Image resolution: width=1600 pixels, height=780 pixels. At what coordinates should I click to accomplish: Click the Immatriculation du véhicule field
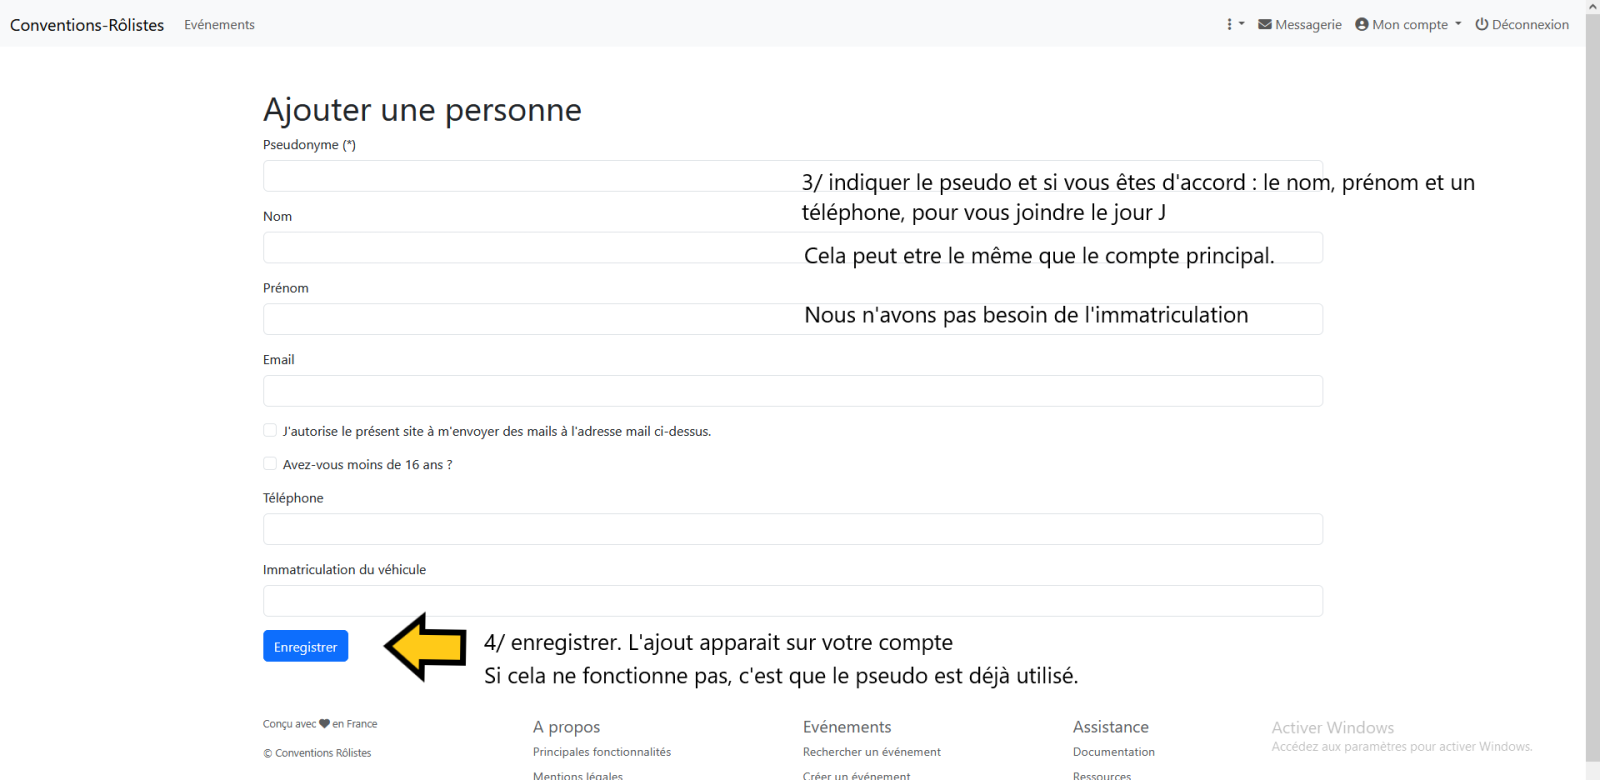point(792,601)
